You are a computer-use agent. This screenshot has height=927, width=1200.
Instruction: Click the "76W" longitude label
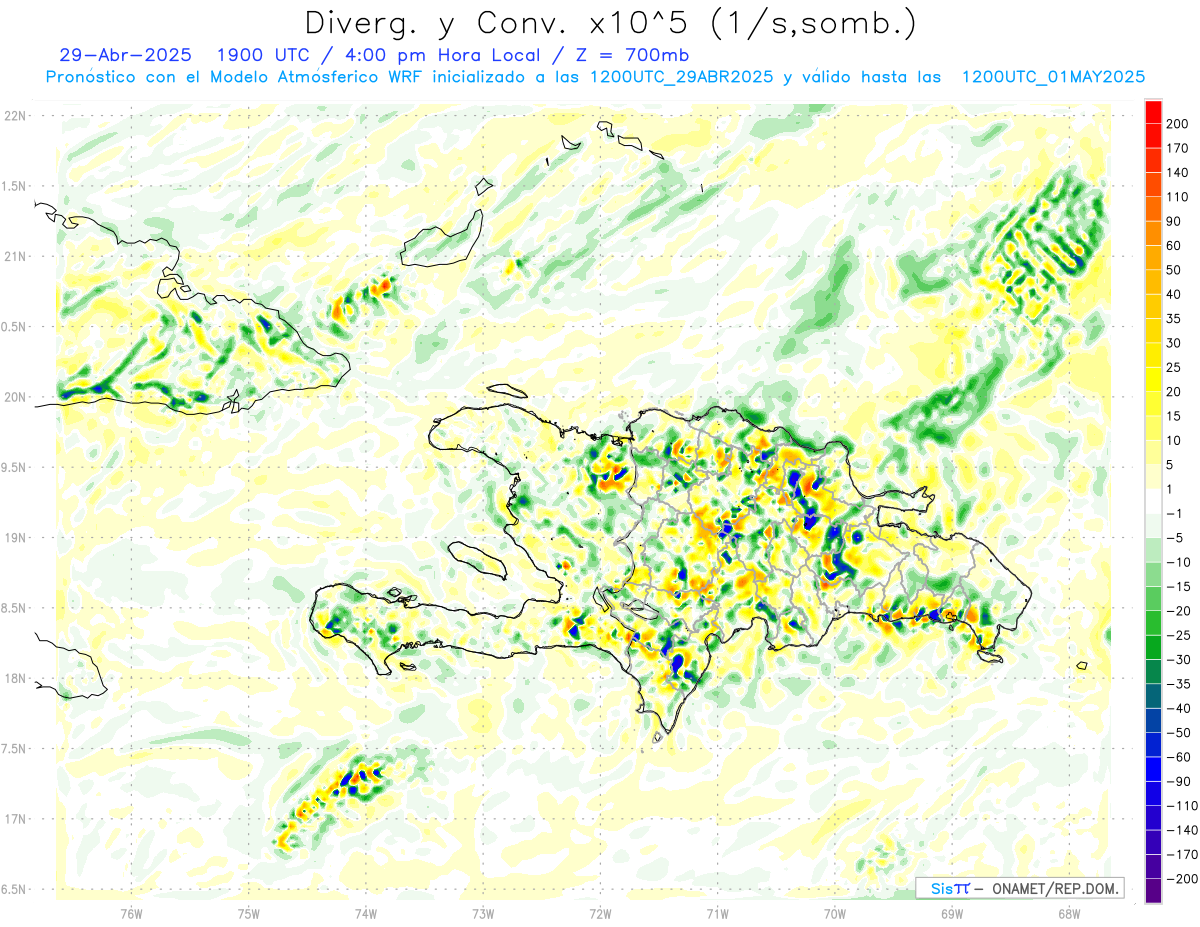(x=131, y=912)
